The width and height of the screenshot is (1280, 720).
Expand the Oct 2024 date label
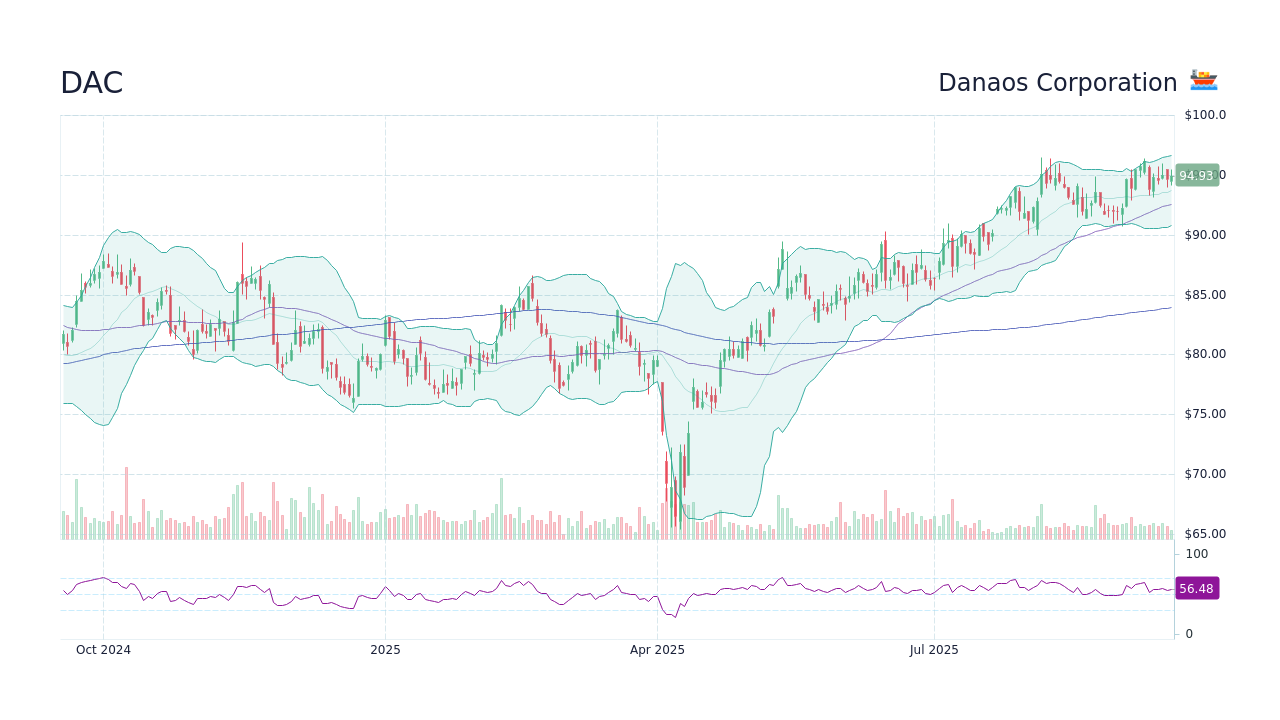point(104,649)
